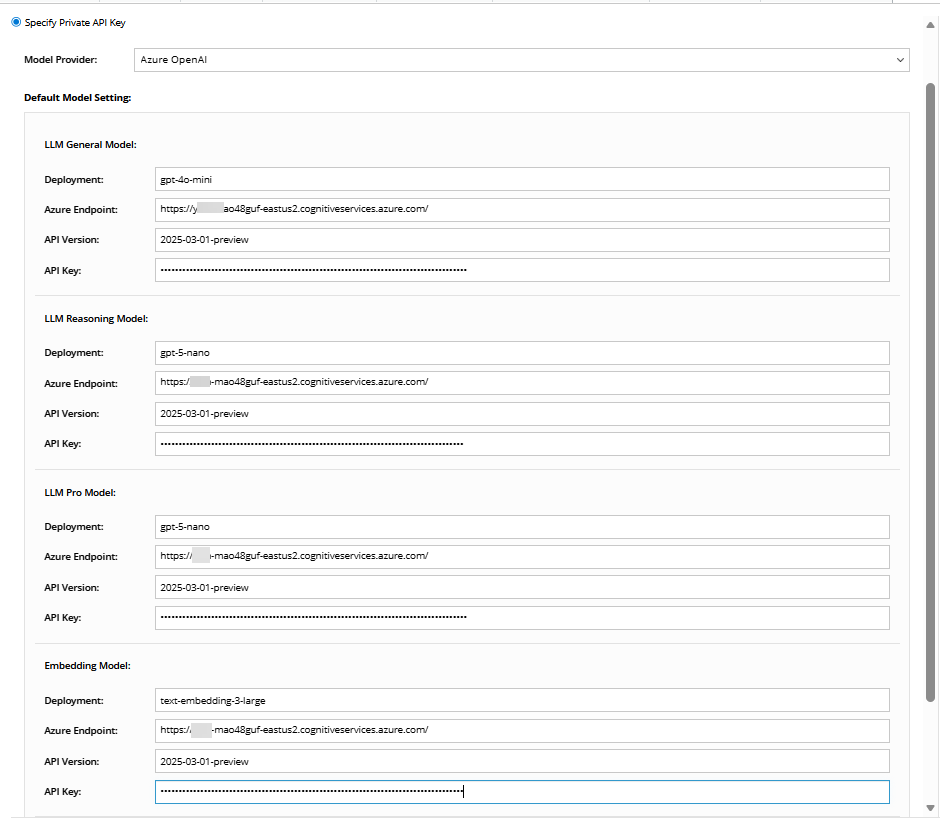Viewport: 940px width, 821px height.
Task: Click the Deployment field under LLM Pro Model
Action: tap(522, 527)
